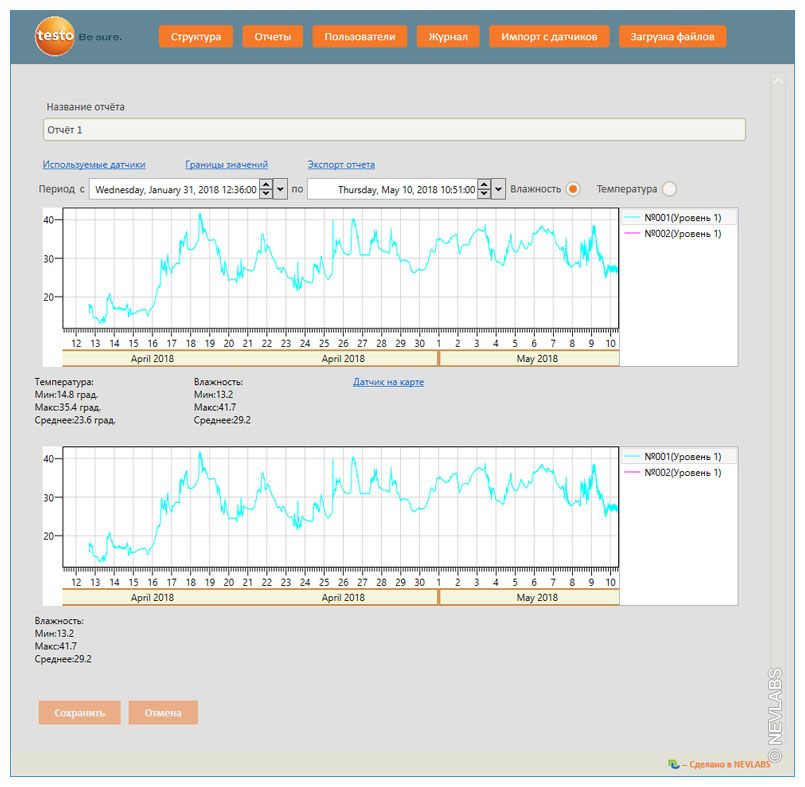Click the report name field Отчёт 1

[394, 130]
